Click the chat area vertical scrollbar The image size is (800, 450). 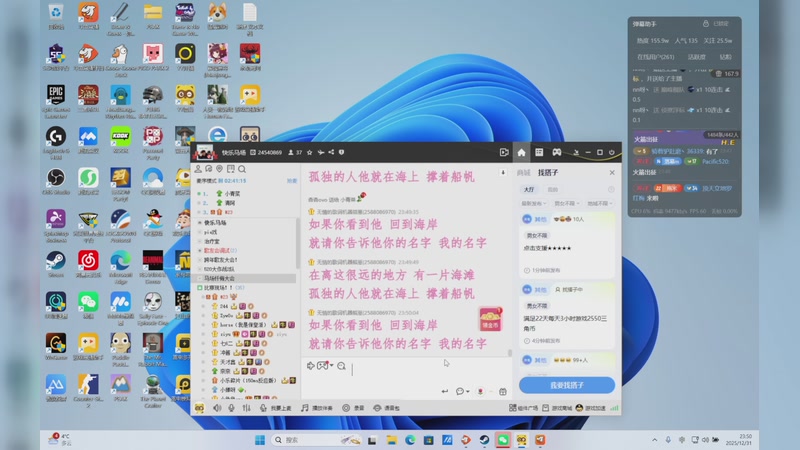point(509,353)
